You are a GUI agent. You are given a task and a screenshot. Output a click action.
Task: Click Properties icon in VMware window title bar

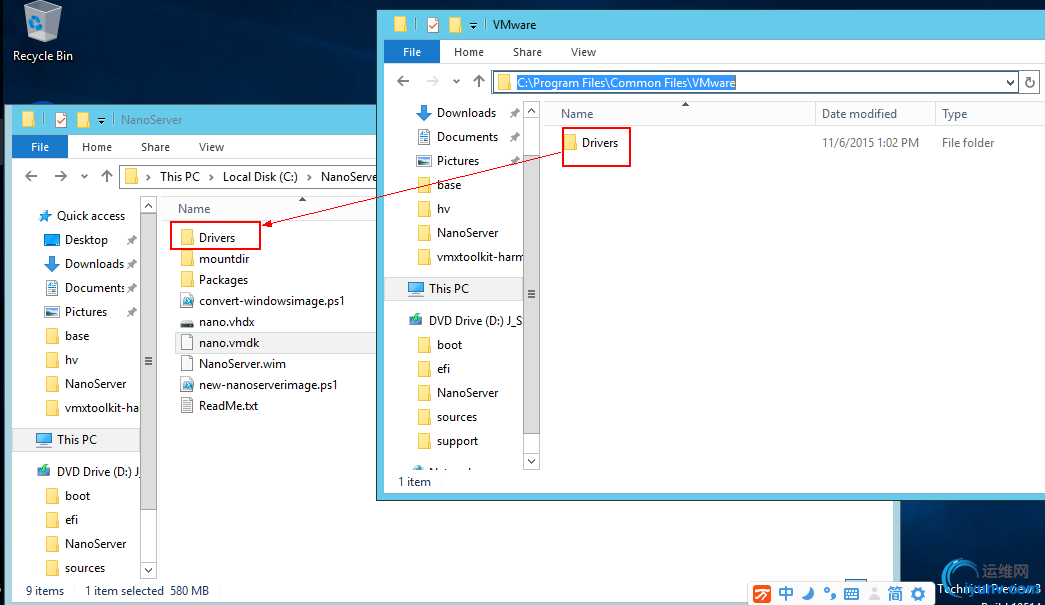click(x=433, y=25)
